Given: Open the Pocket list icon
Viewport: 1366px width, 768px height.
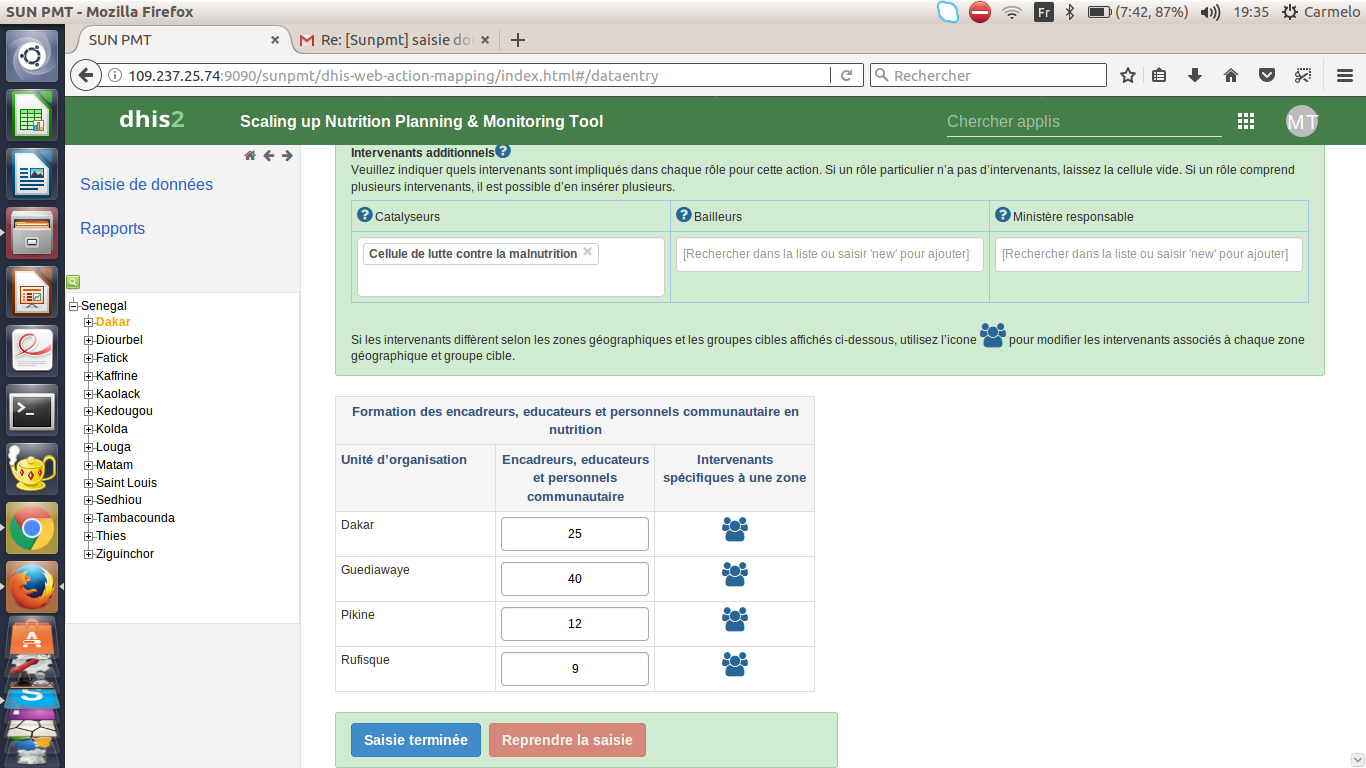Looking at the screenshot, I should tap(1266, 75).
